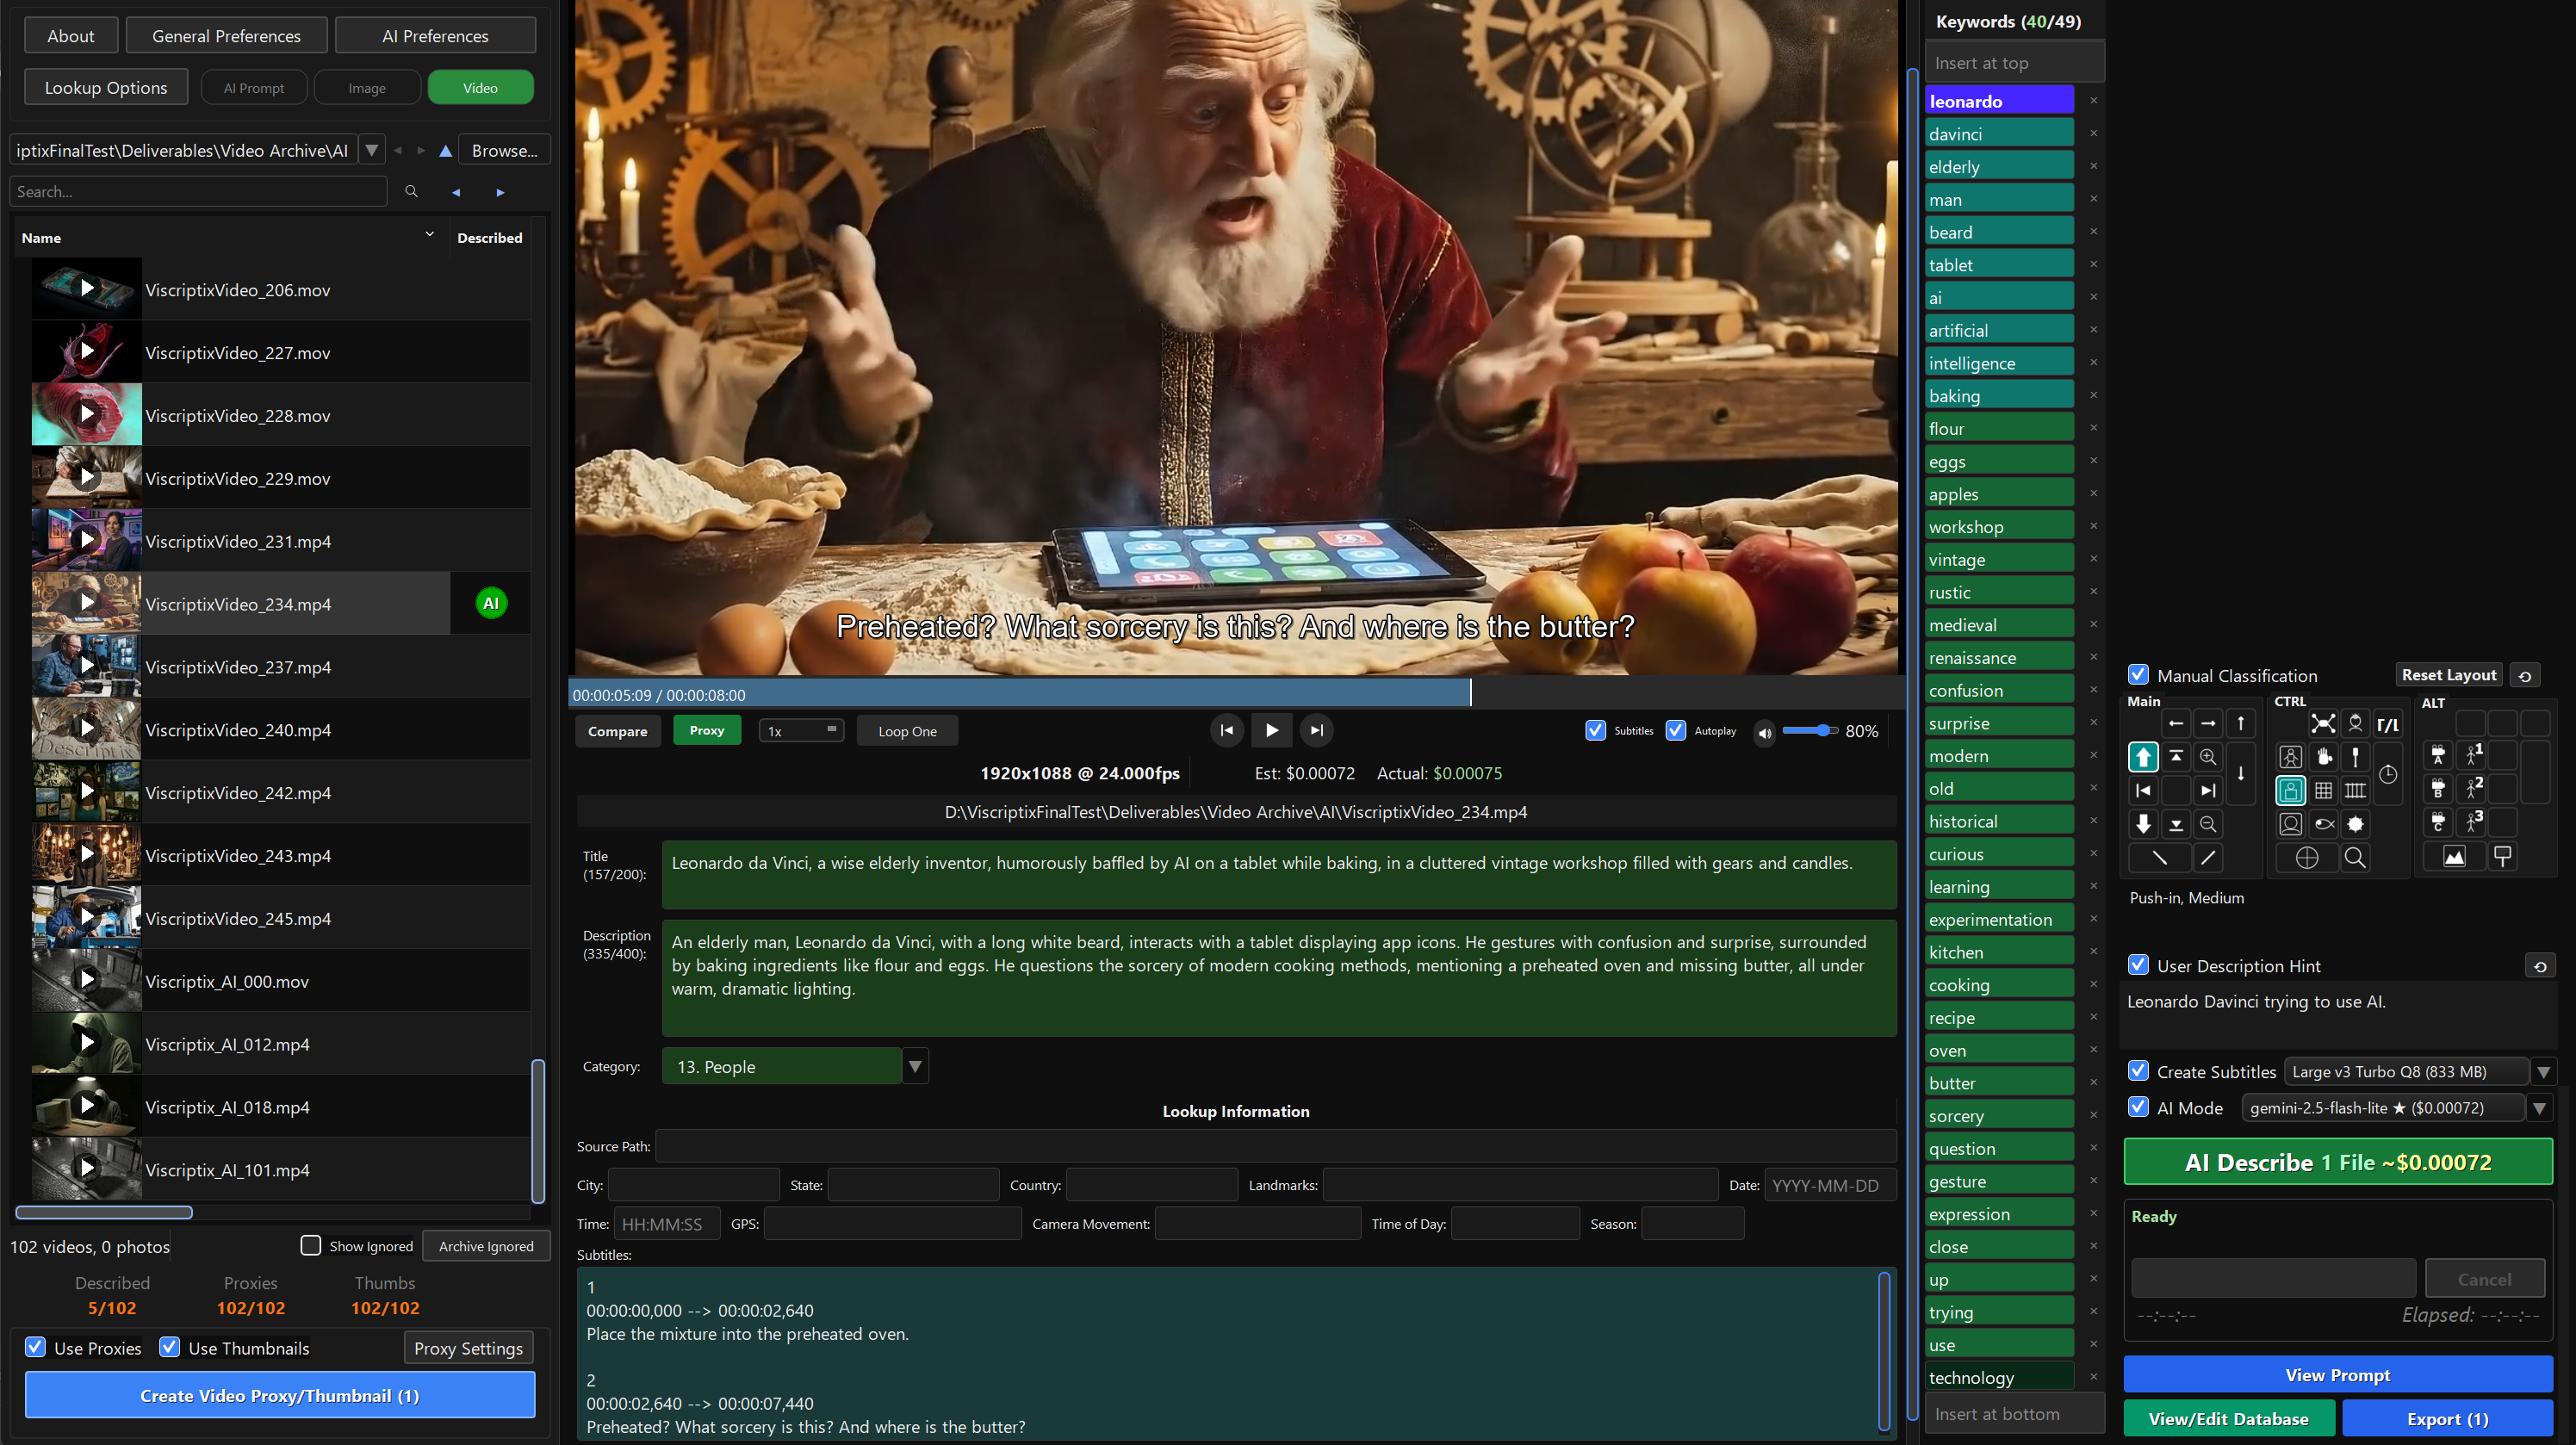Select the ViscriptixVideo_227 thumbnail

[86, 351]
